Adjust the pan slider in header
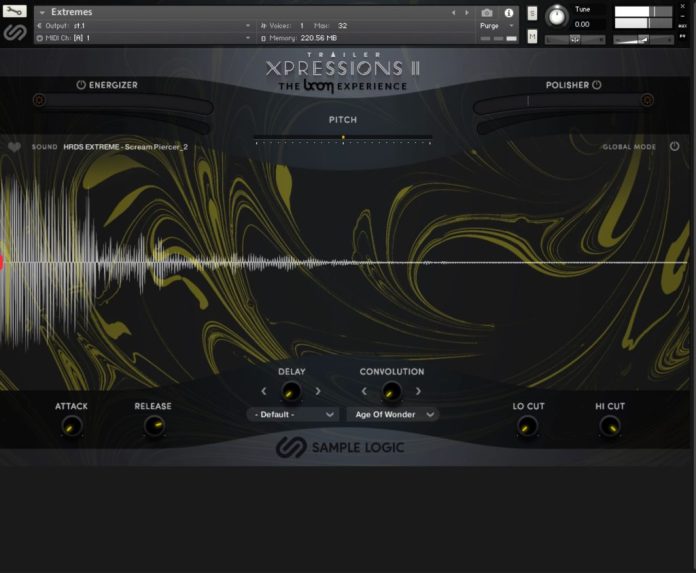The width and height of the screenshot is (696, 573). pos(575,40)
